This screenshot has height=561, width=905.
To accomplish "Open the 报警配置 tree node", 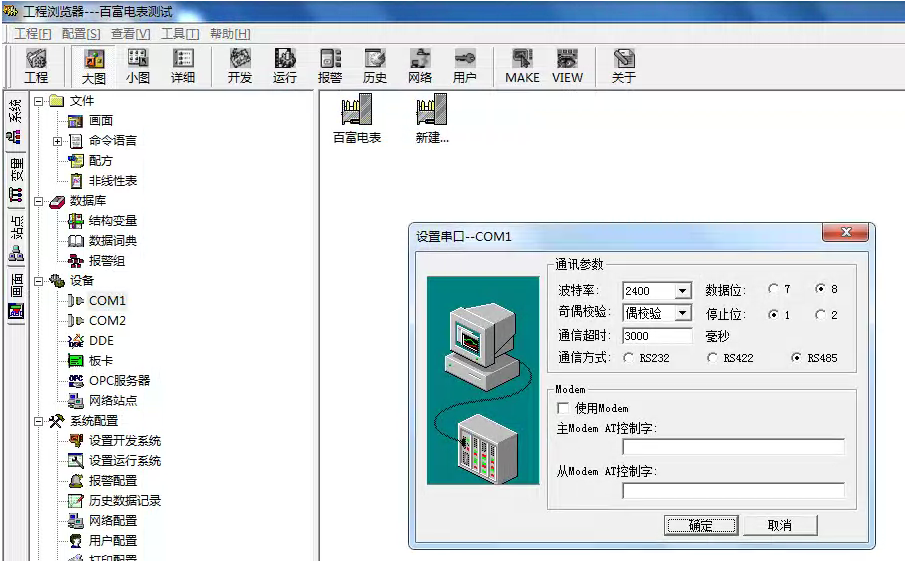I will click(113, 481).
